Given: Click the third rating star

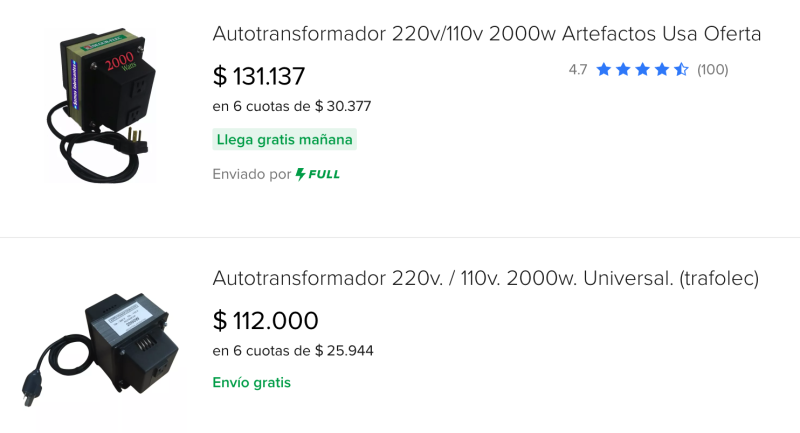Looking at the screenshot, I should 642,70.
